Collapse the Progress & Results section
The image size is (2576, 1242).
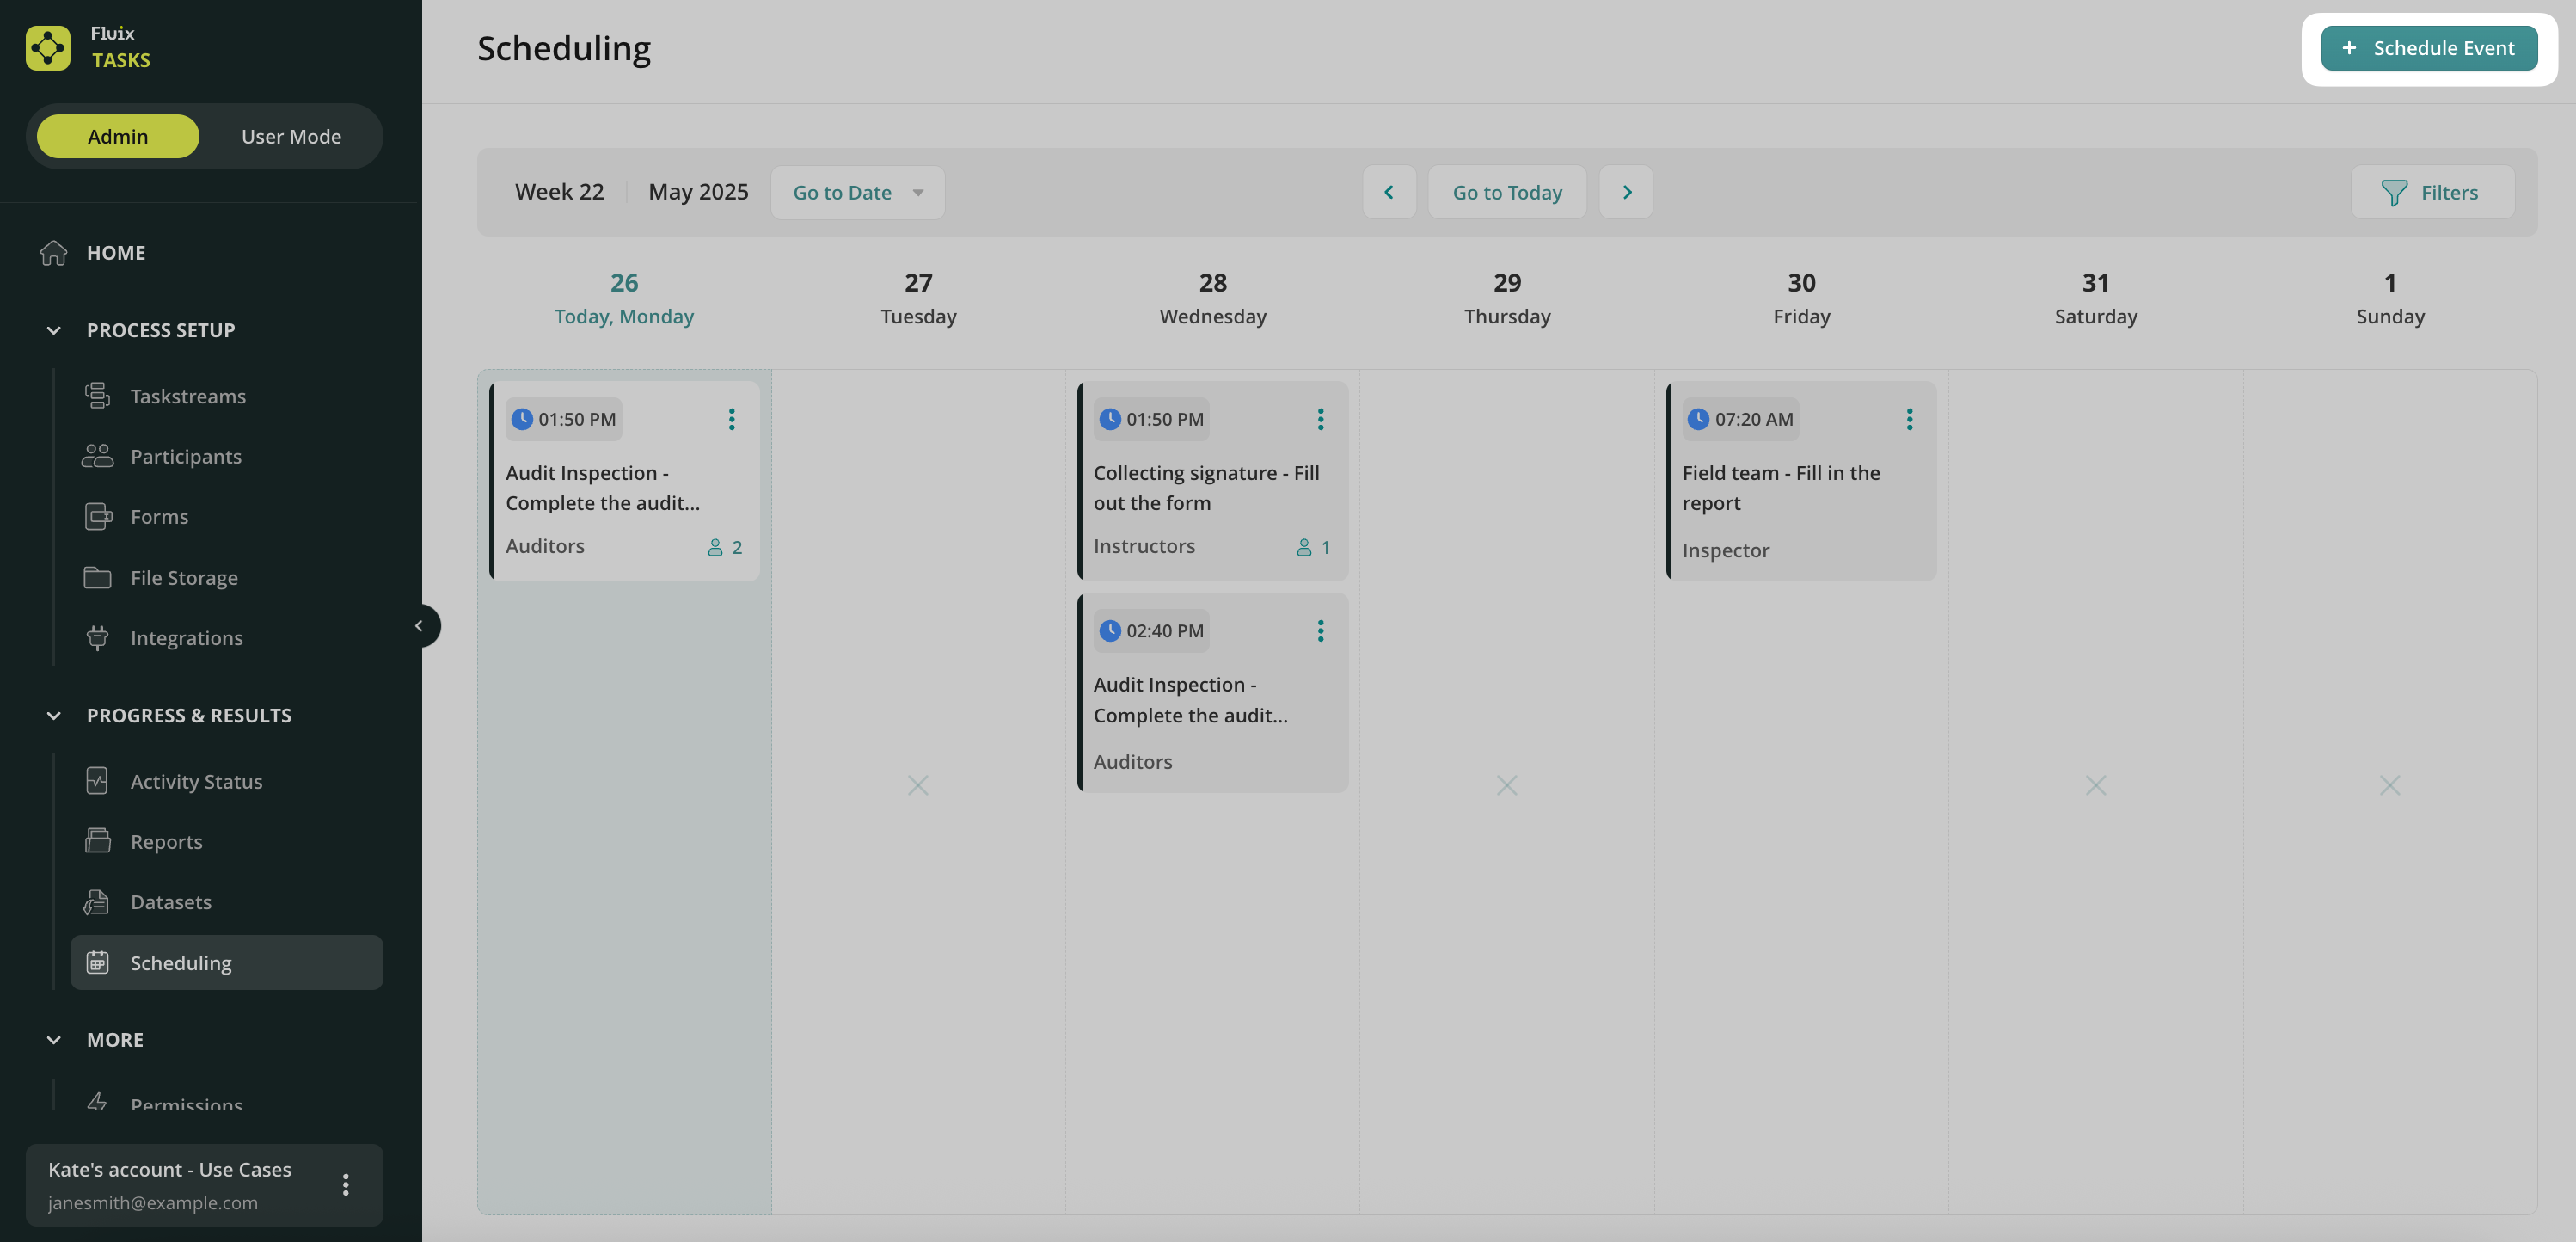(54, 715)
